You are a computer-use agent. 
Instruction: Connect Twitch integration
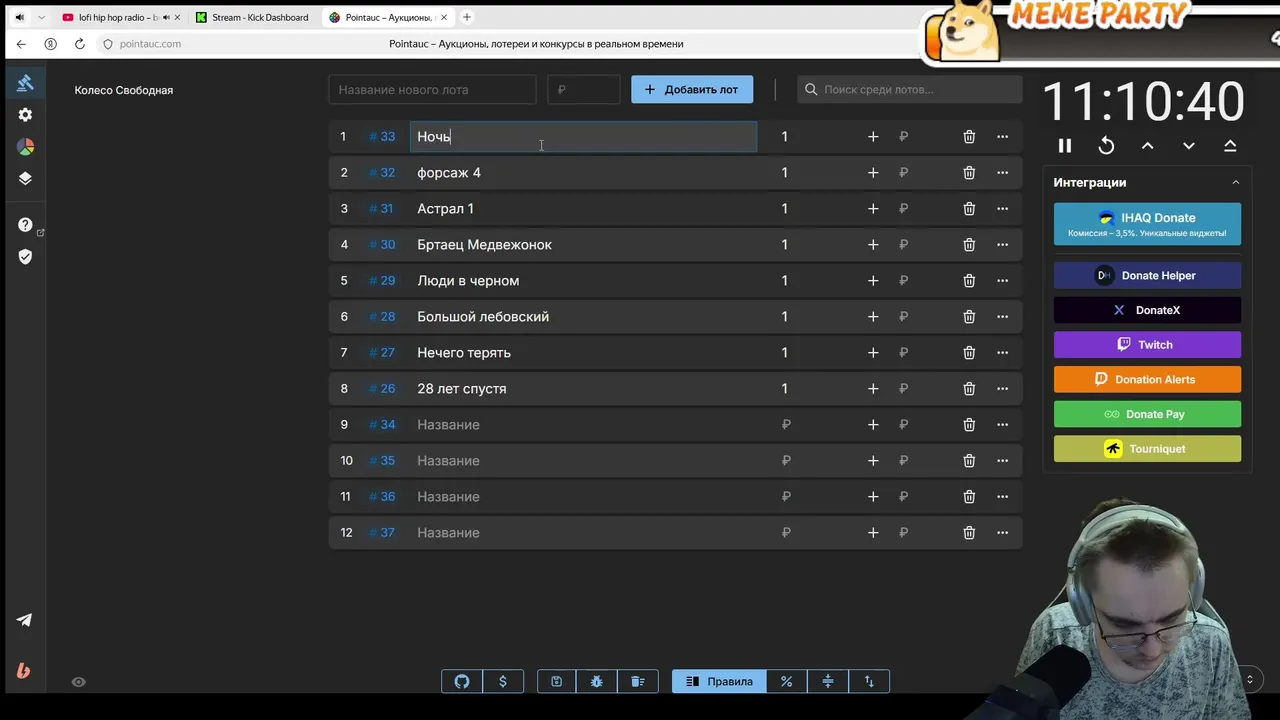tap(1147, 345)
